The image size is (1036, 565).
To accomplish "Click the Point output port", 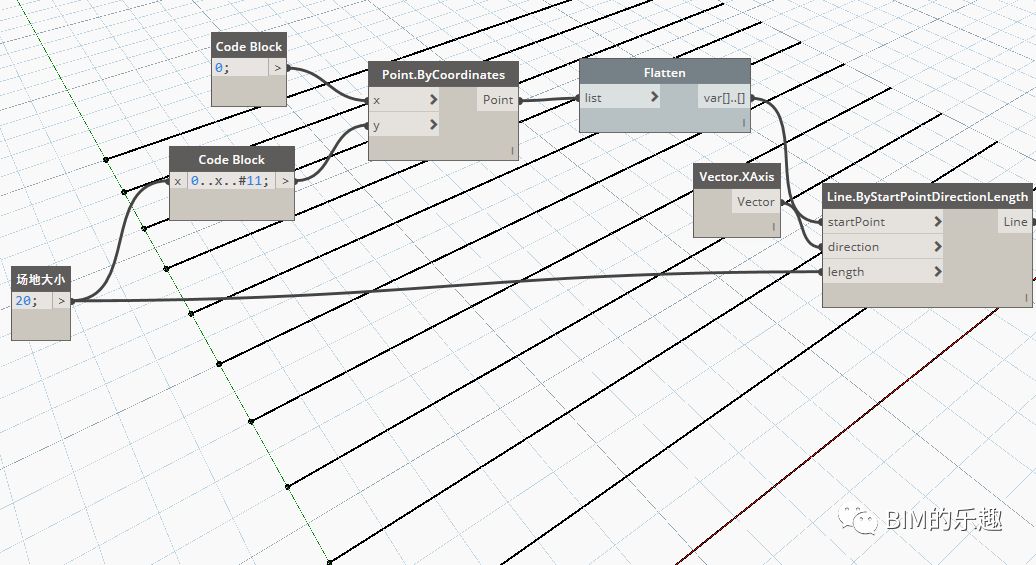I will tap(498, 100).
